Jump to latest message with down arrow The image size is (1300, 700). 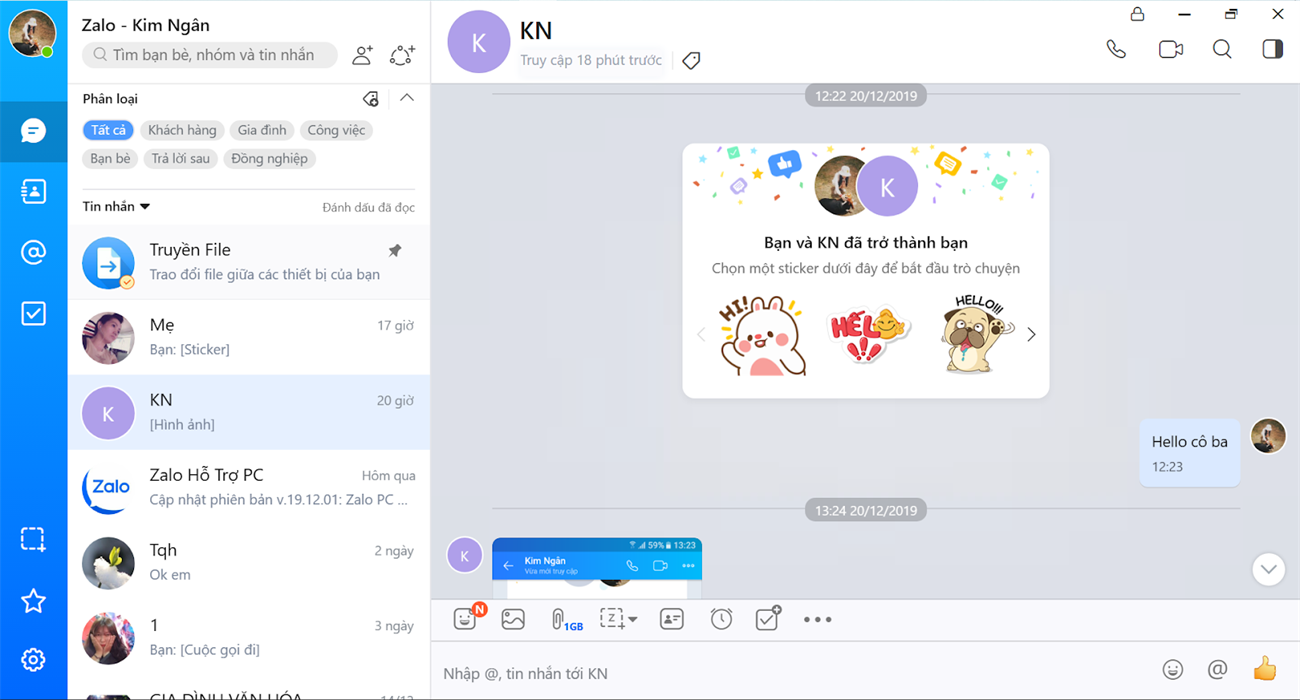pyautogui.click(x=1269, y=569)
